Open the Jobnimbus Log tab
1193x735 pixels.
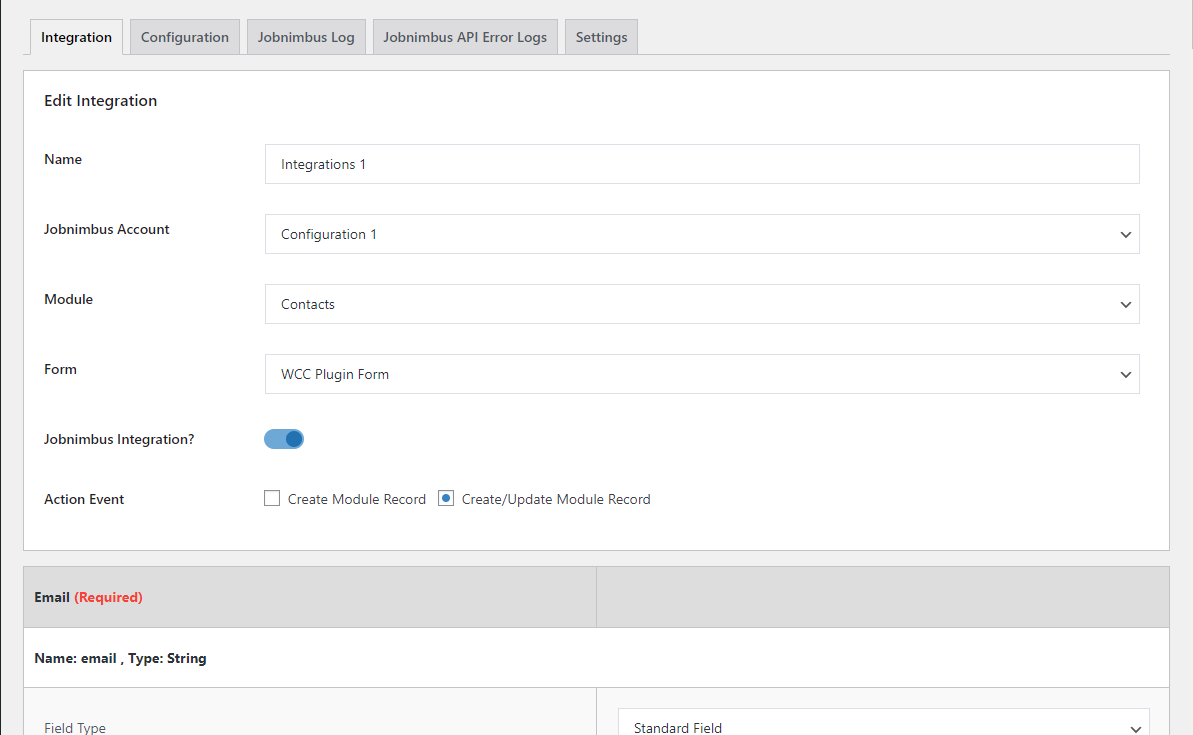(x=306, y=37)
